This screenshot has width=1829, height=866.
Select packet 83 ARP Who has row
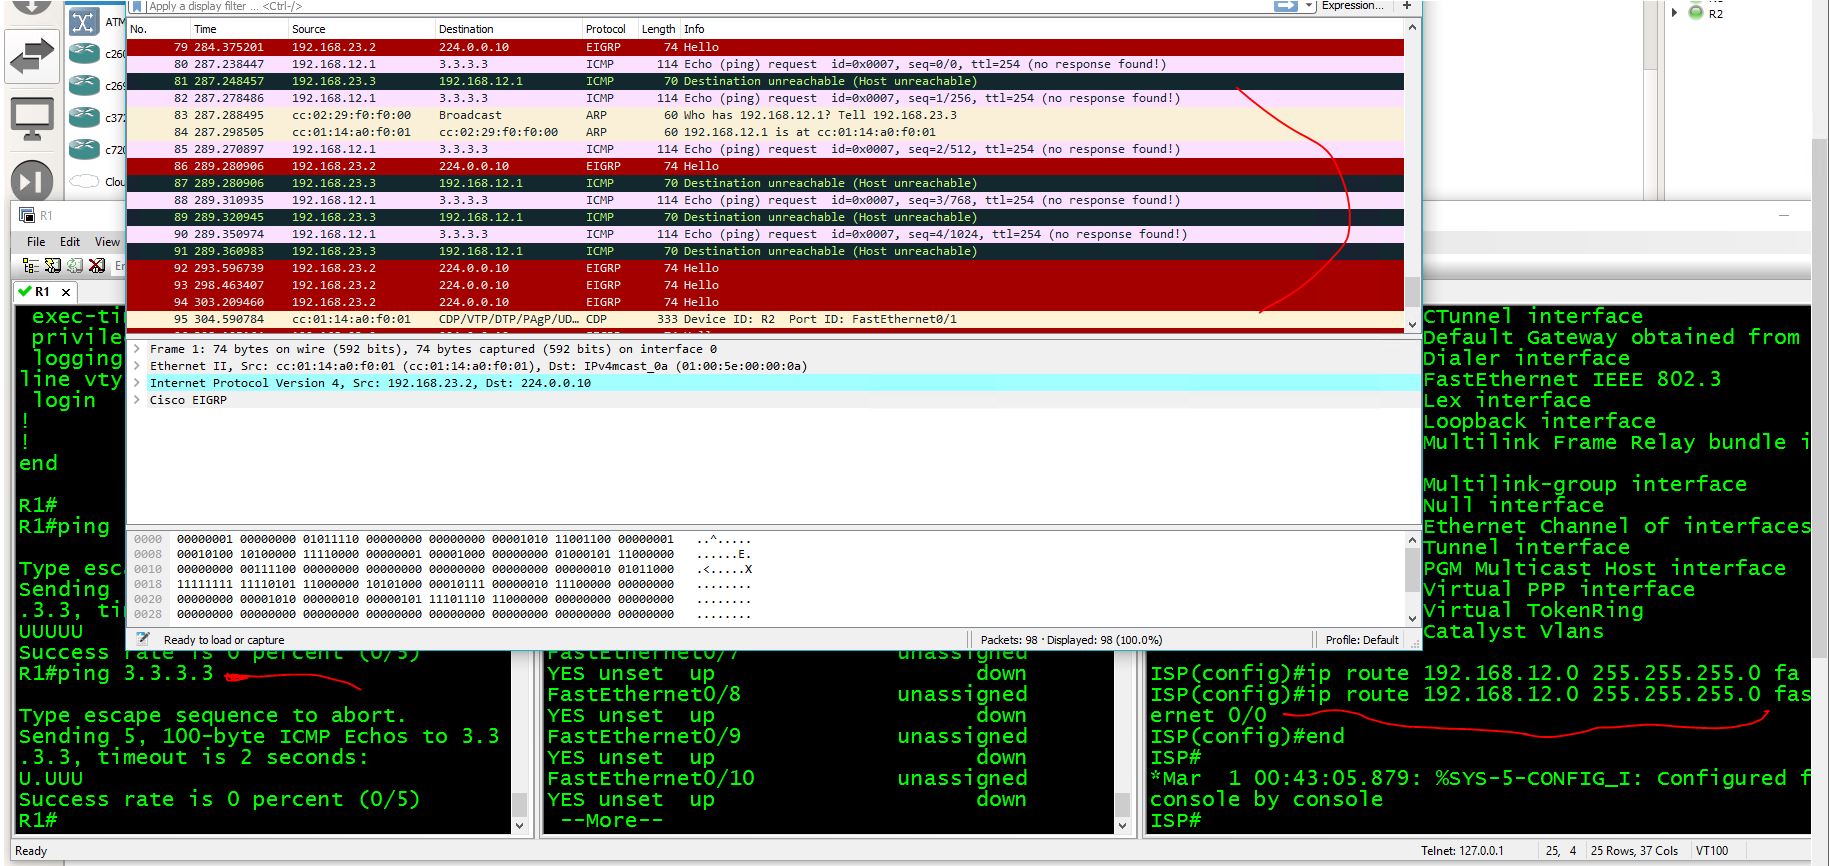[765, 115]
